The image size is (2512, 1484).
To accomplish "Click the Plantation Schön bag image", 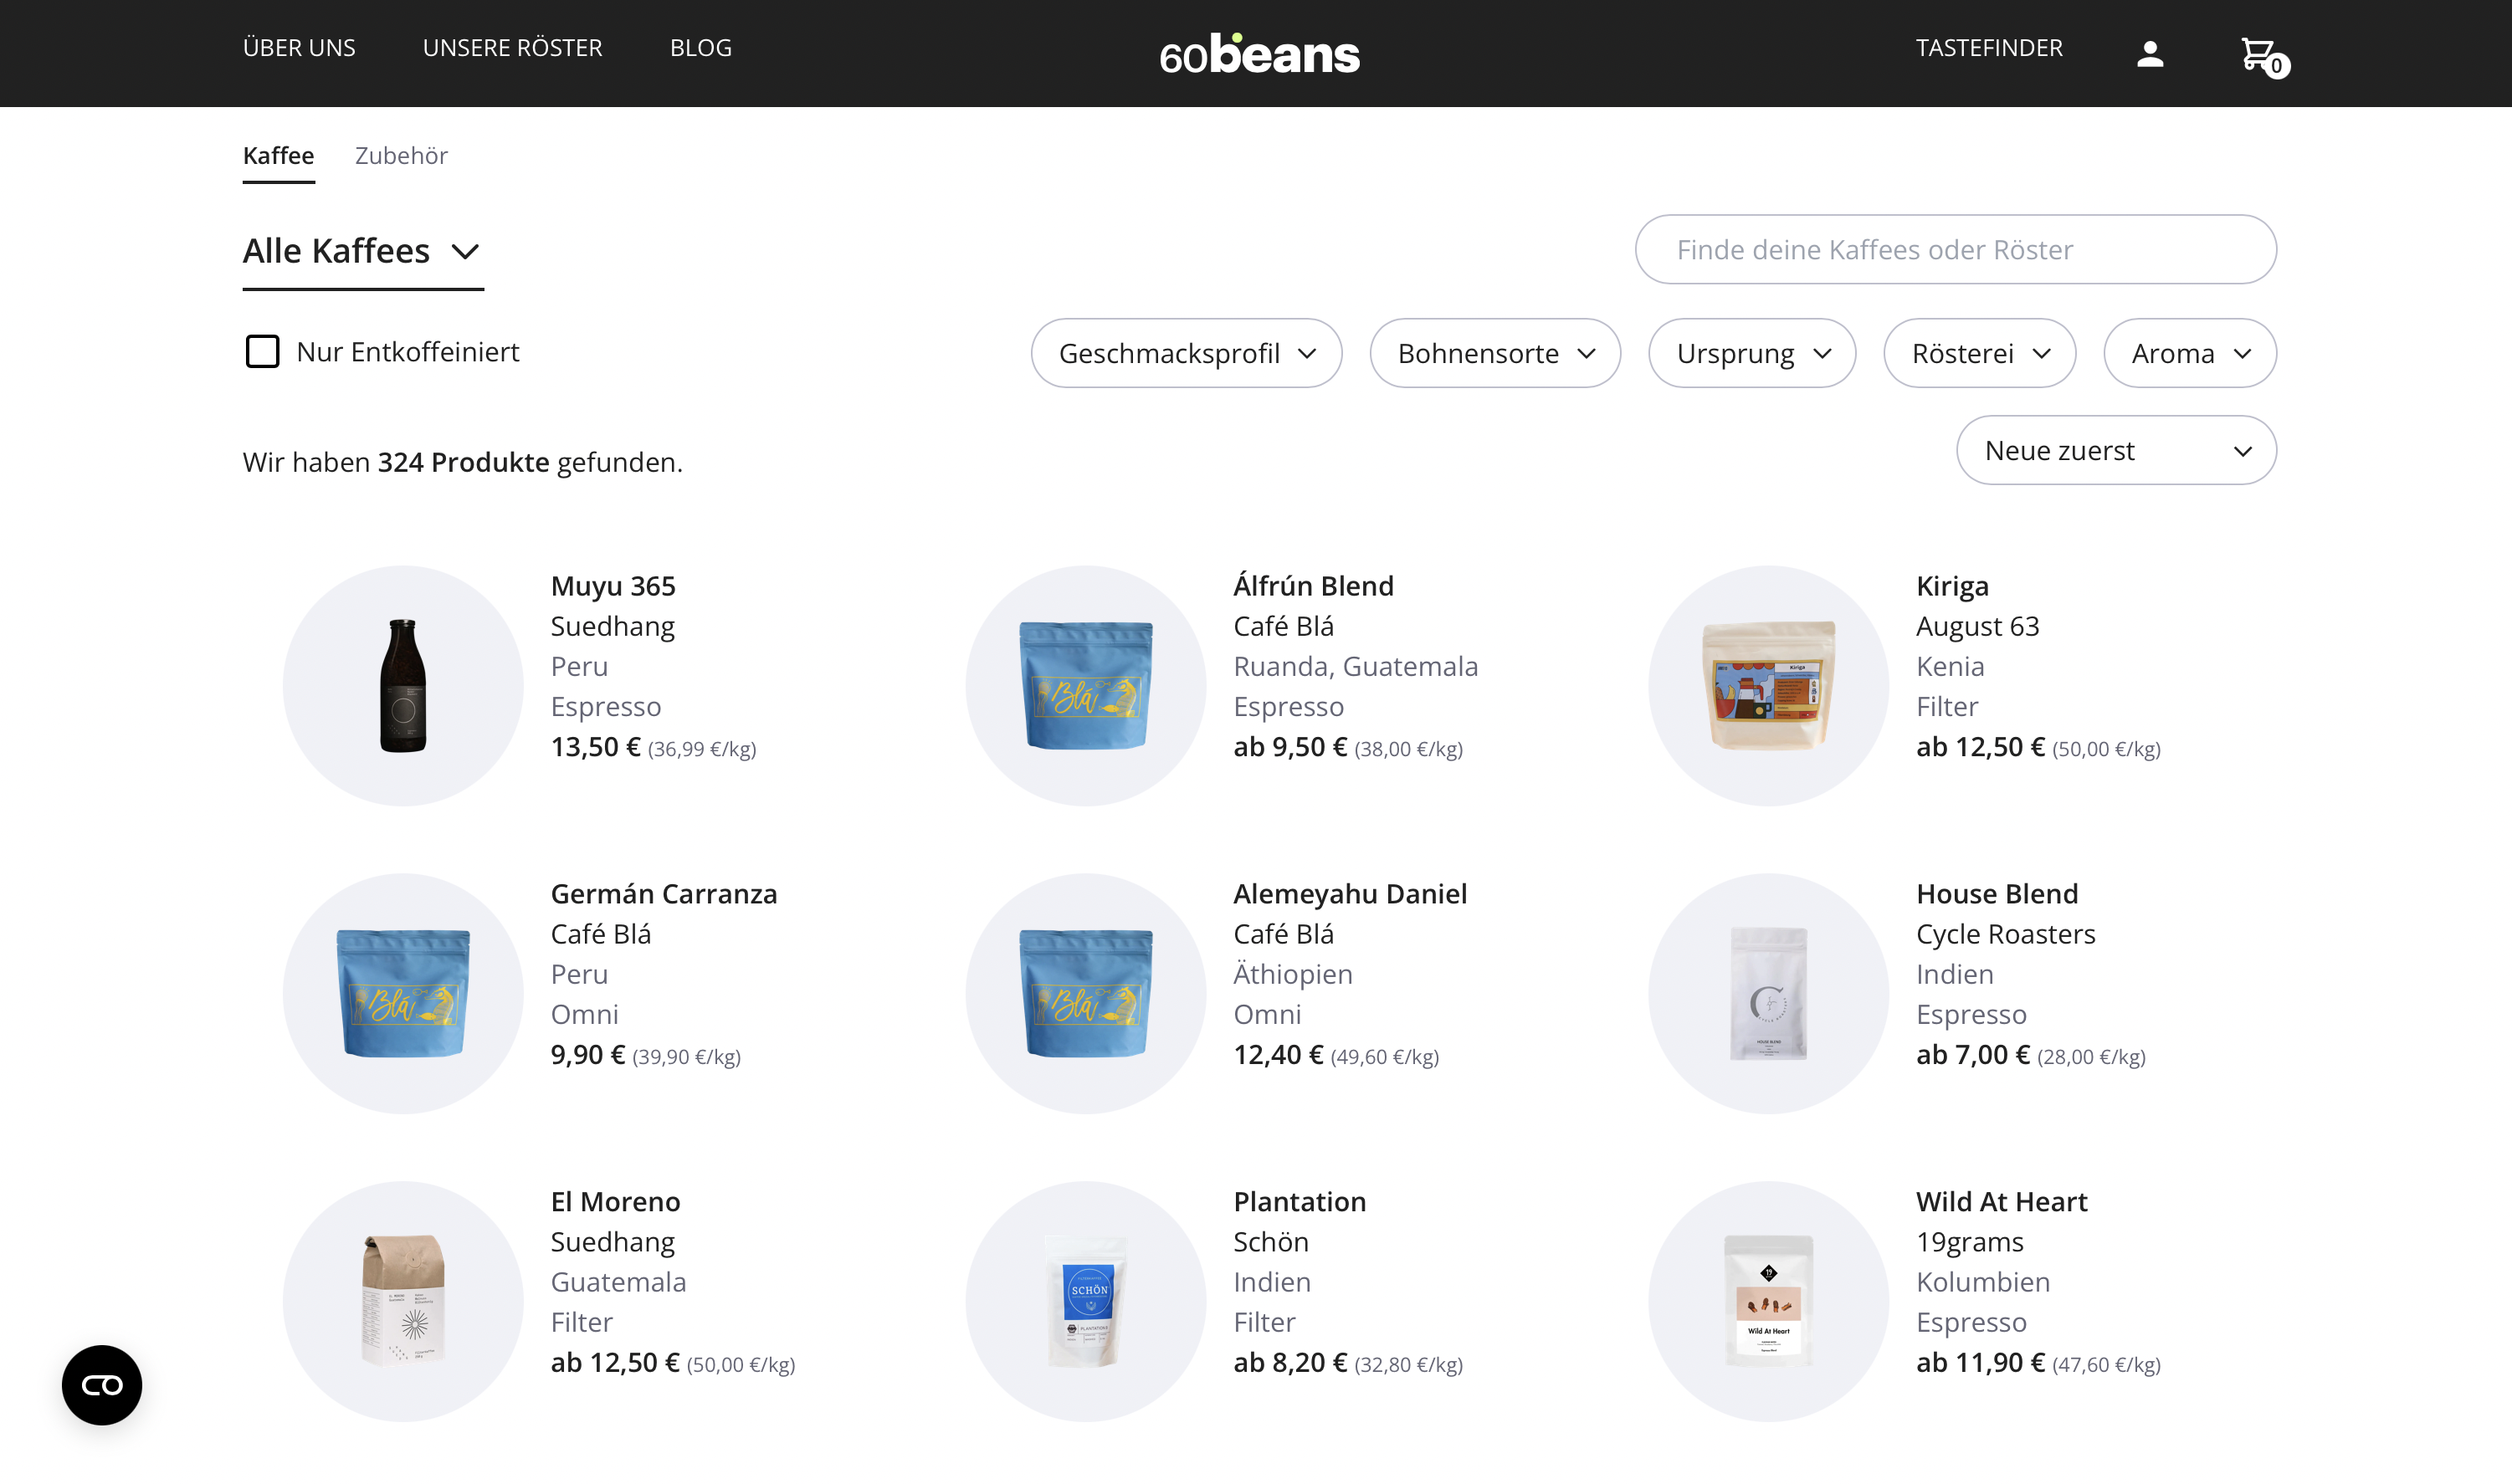I will pyautogui.click(x=1086, y=1301).
